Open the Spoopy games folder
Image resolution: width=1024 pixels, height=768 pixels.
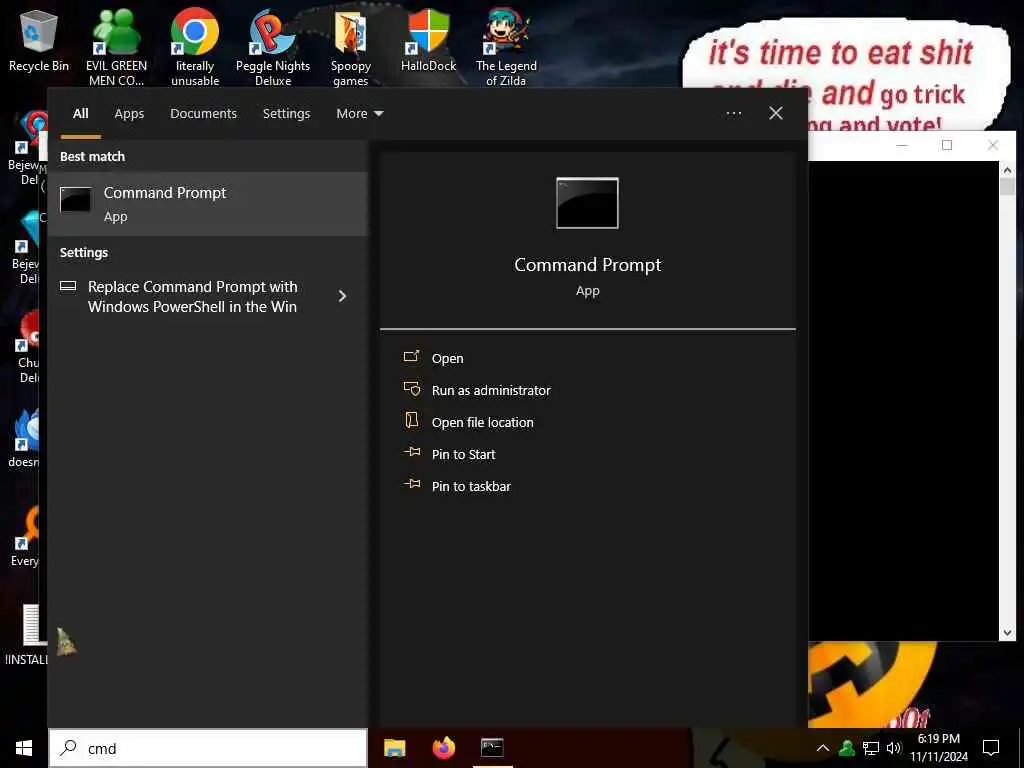(x=351, y=47)
